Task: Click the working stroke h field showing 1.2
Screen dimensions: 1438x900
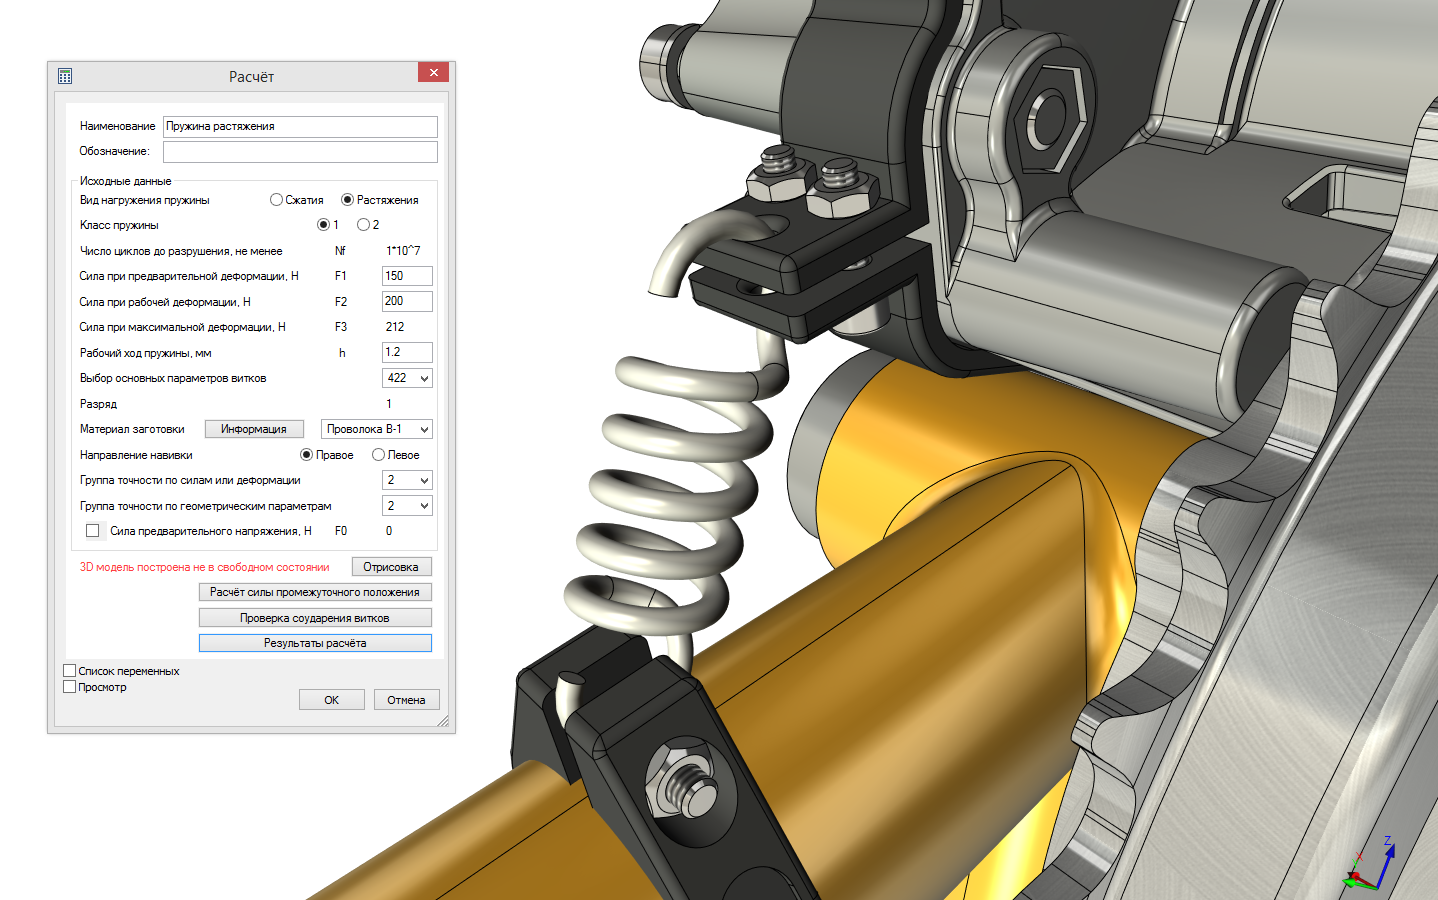Action: pos(407,352)
